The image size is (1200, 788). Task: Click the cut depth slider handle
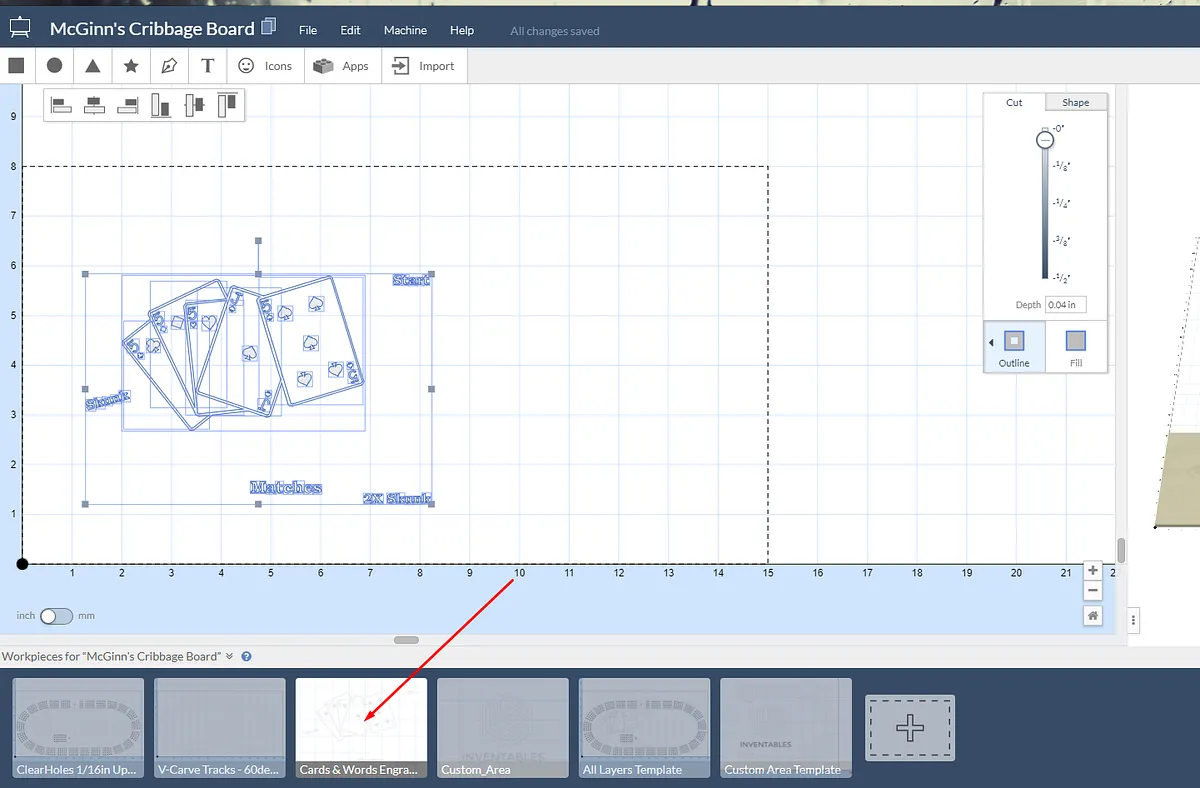pos(1045,140)
